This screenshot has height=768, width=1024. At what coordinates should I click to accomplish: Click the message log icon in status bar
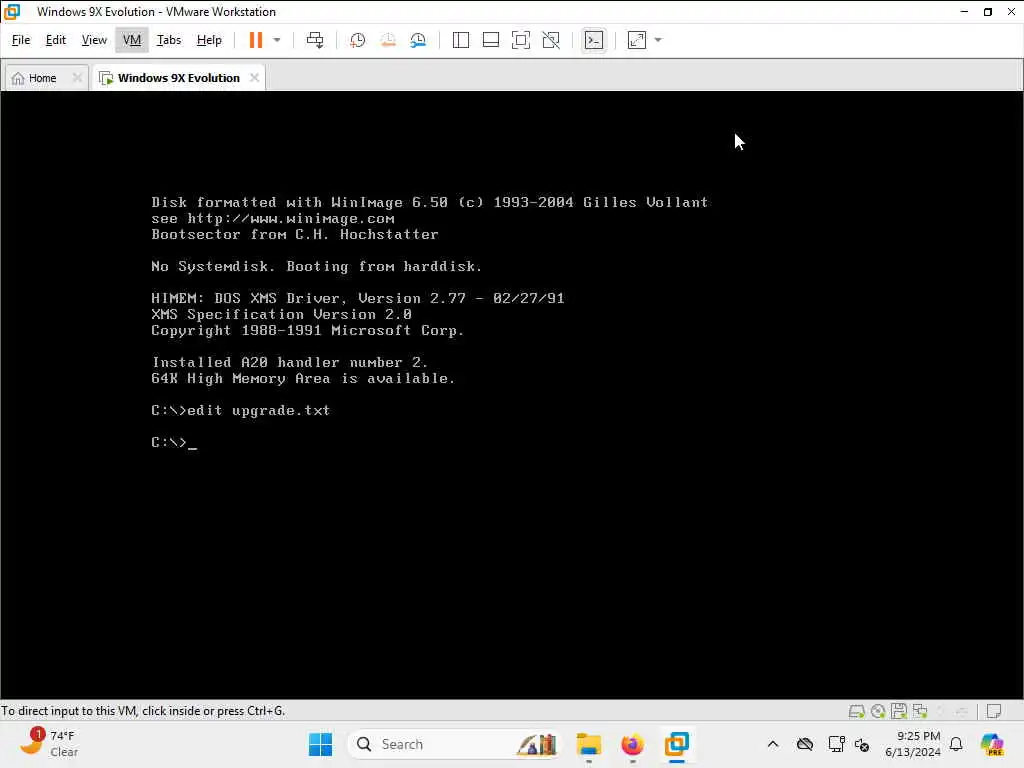994,711
